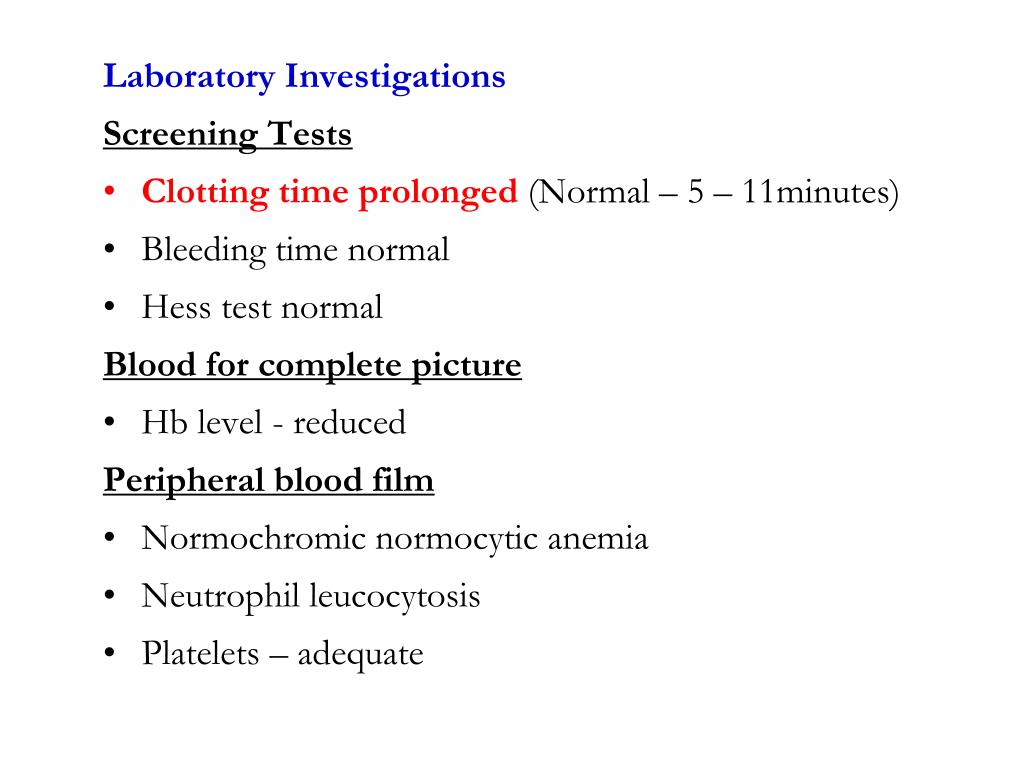Viewport: 1024px width, 768px height.
Task: Select the Neutrophil leucocytosis line
Action: click(311, 597)
